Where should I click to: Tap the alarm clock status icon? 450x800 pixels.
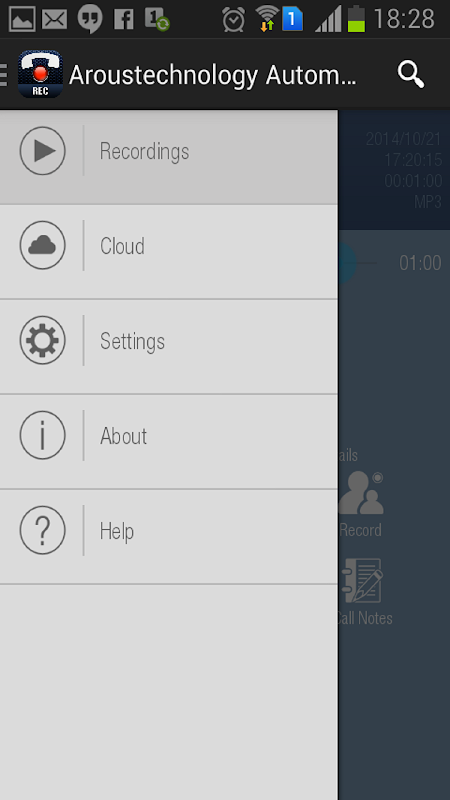tap(234, 19)
